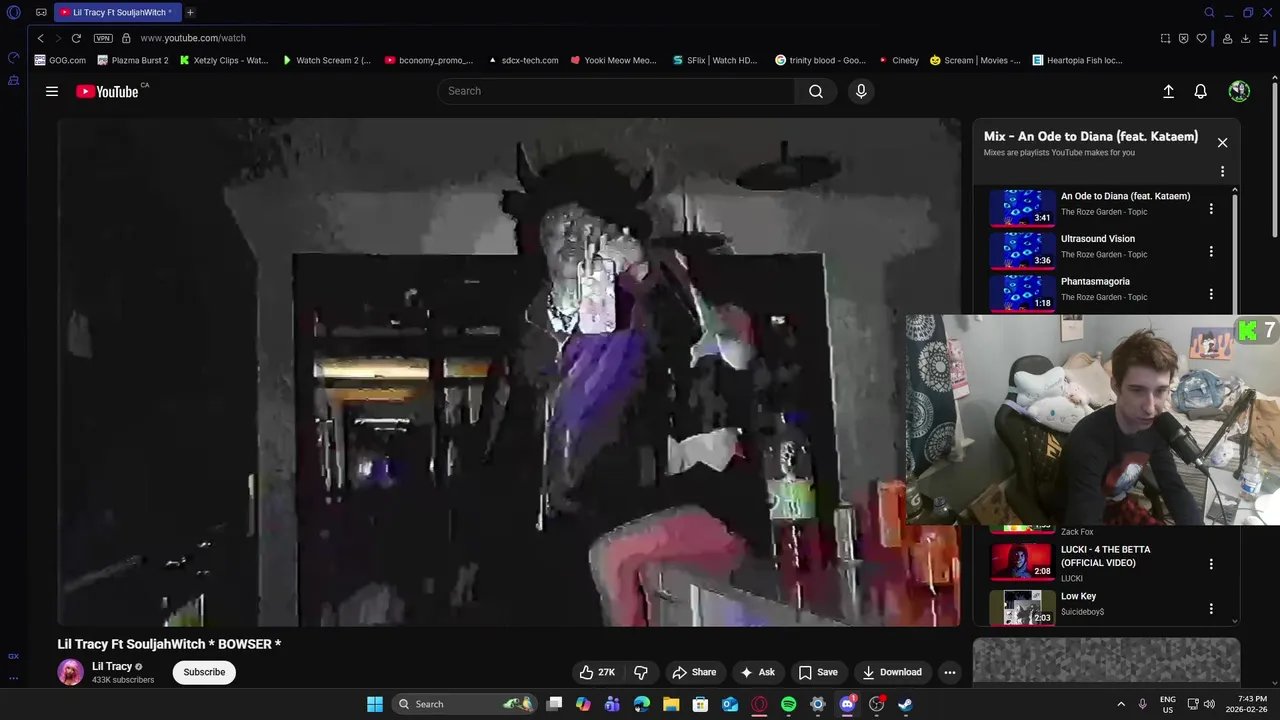Image resolution: width=1280 pixels, height=720 pixels.
Task: Open browser downloads icon
Action: (1245, 38)
